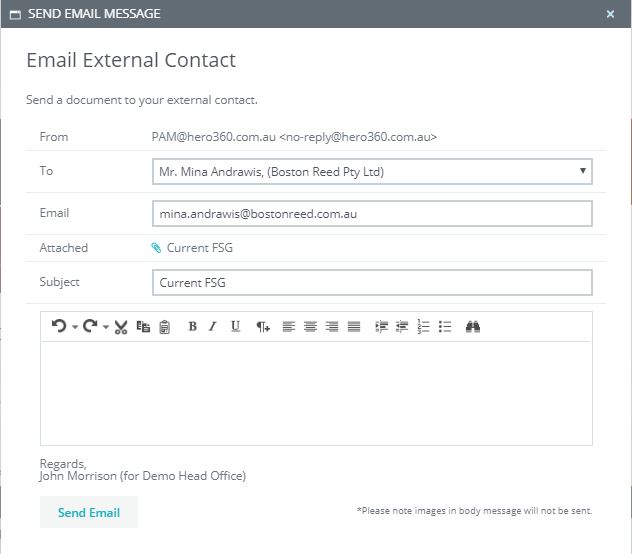Click the From address text
The width and height of the screenshot is (632, 554).
click(294, 137)
